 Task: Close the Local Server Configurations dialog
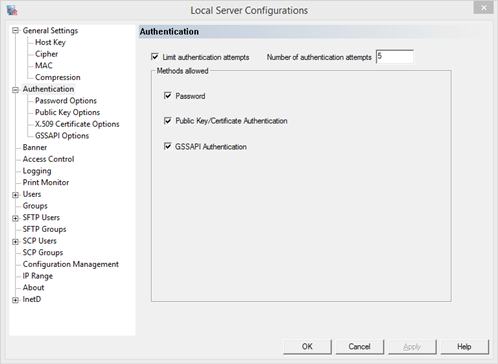coord(483,8)
